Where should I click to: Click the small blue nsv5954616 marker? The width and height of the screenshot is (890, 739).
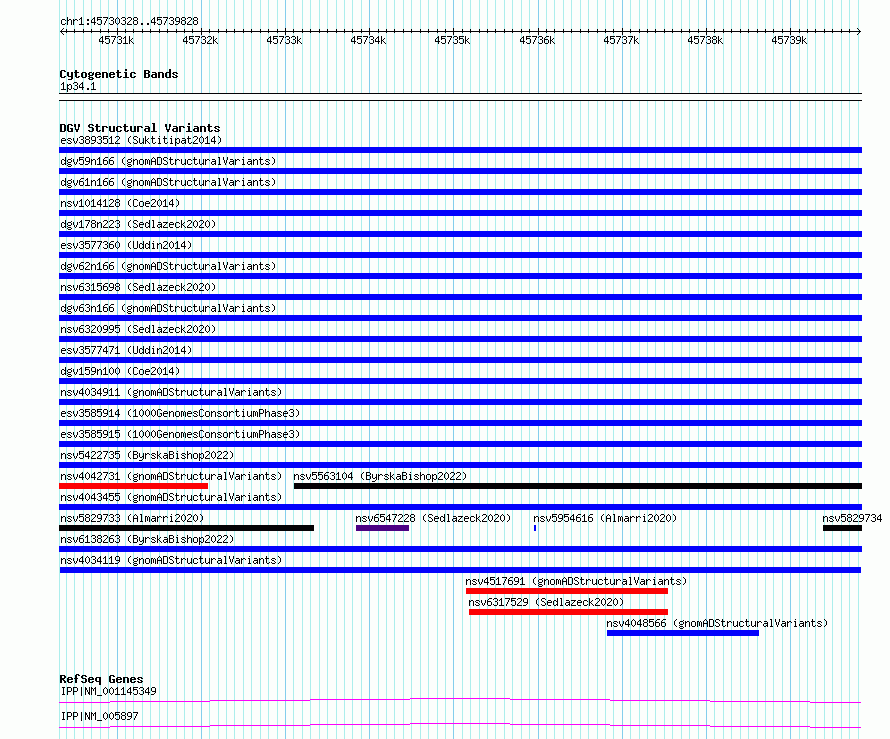535,528
